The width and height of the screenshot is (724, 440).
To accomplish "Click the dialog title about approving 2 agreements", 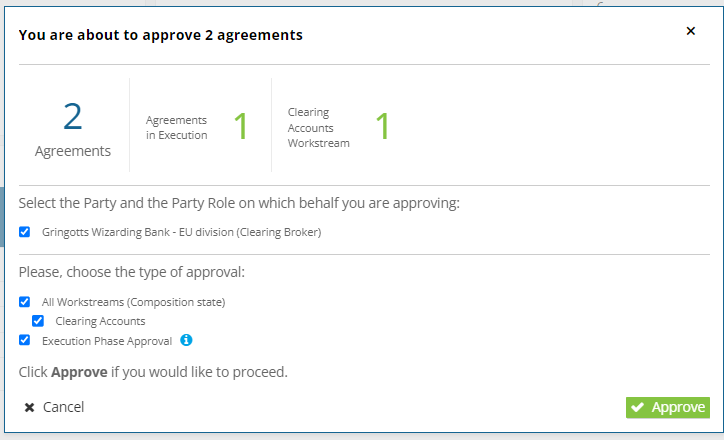I will pyautogui.click(x=161, y=35).
